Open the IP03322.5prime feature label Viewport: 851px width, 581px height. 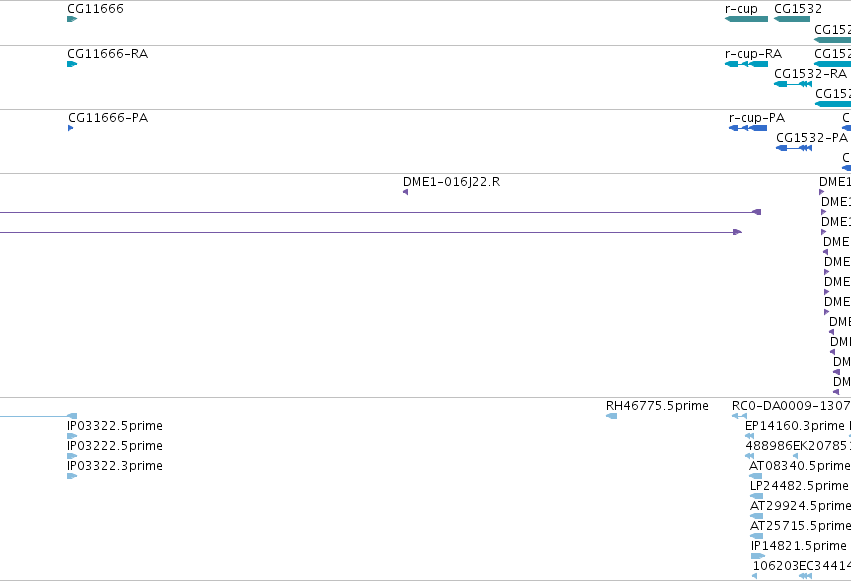[x=115, y=426]
